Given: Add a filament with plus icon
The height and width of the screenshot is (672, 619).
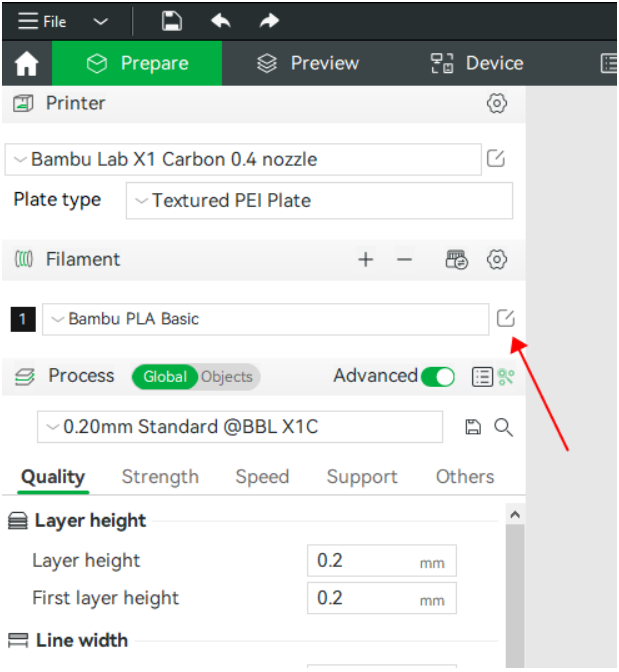Looking at the screenshot, I should pyautogui.click(x=366, y=260).
